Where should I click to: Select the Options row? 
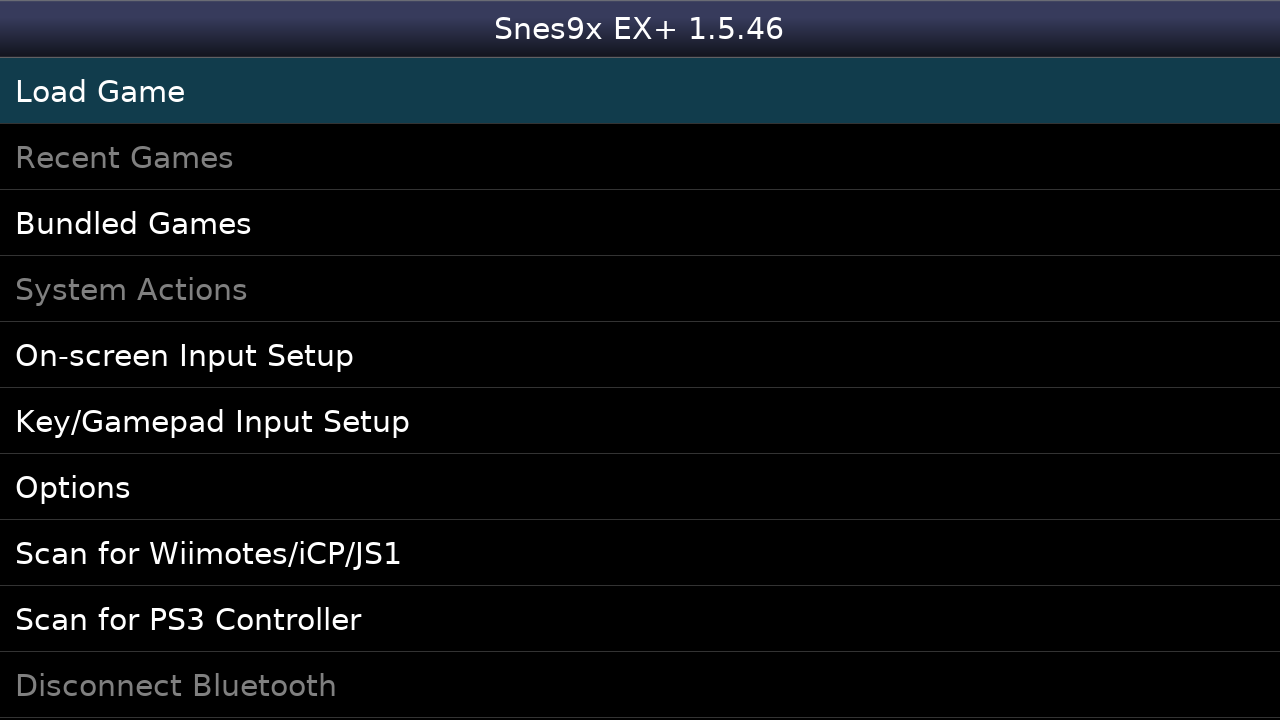pyautogui.click(x=640, y=488)
